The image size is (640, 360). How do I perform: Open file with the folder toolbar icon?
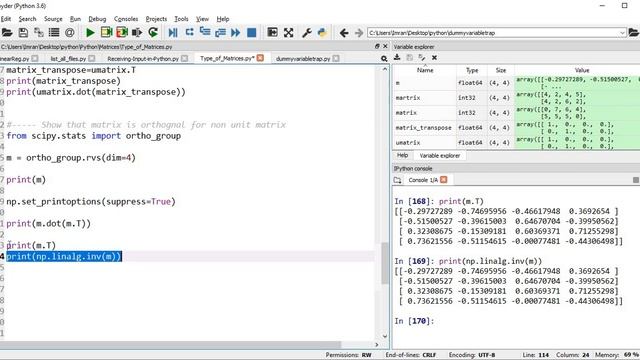coord(7,32)
